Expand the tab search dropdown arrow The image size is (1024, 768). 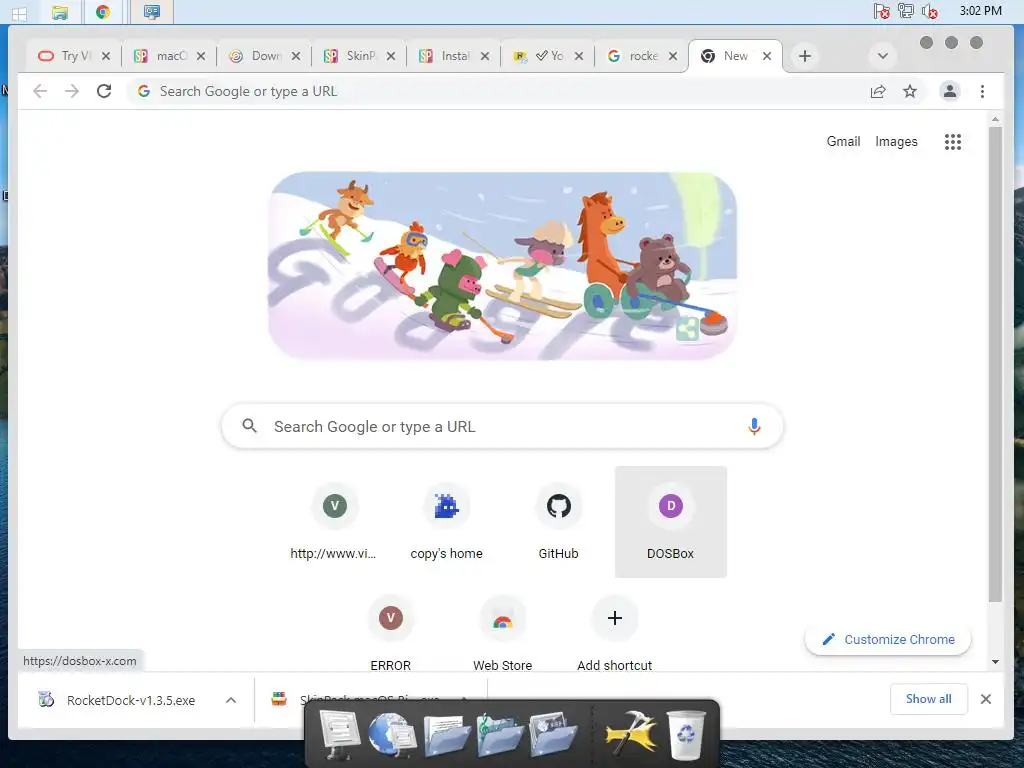coord(882,56)
